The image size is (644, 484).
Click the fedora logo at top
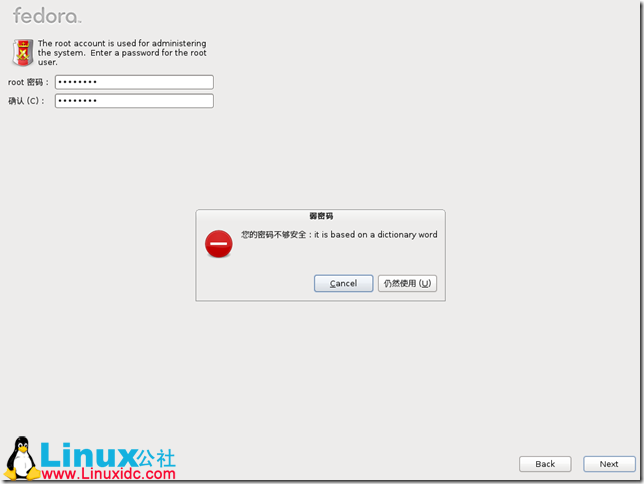[47, 16]
